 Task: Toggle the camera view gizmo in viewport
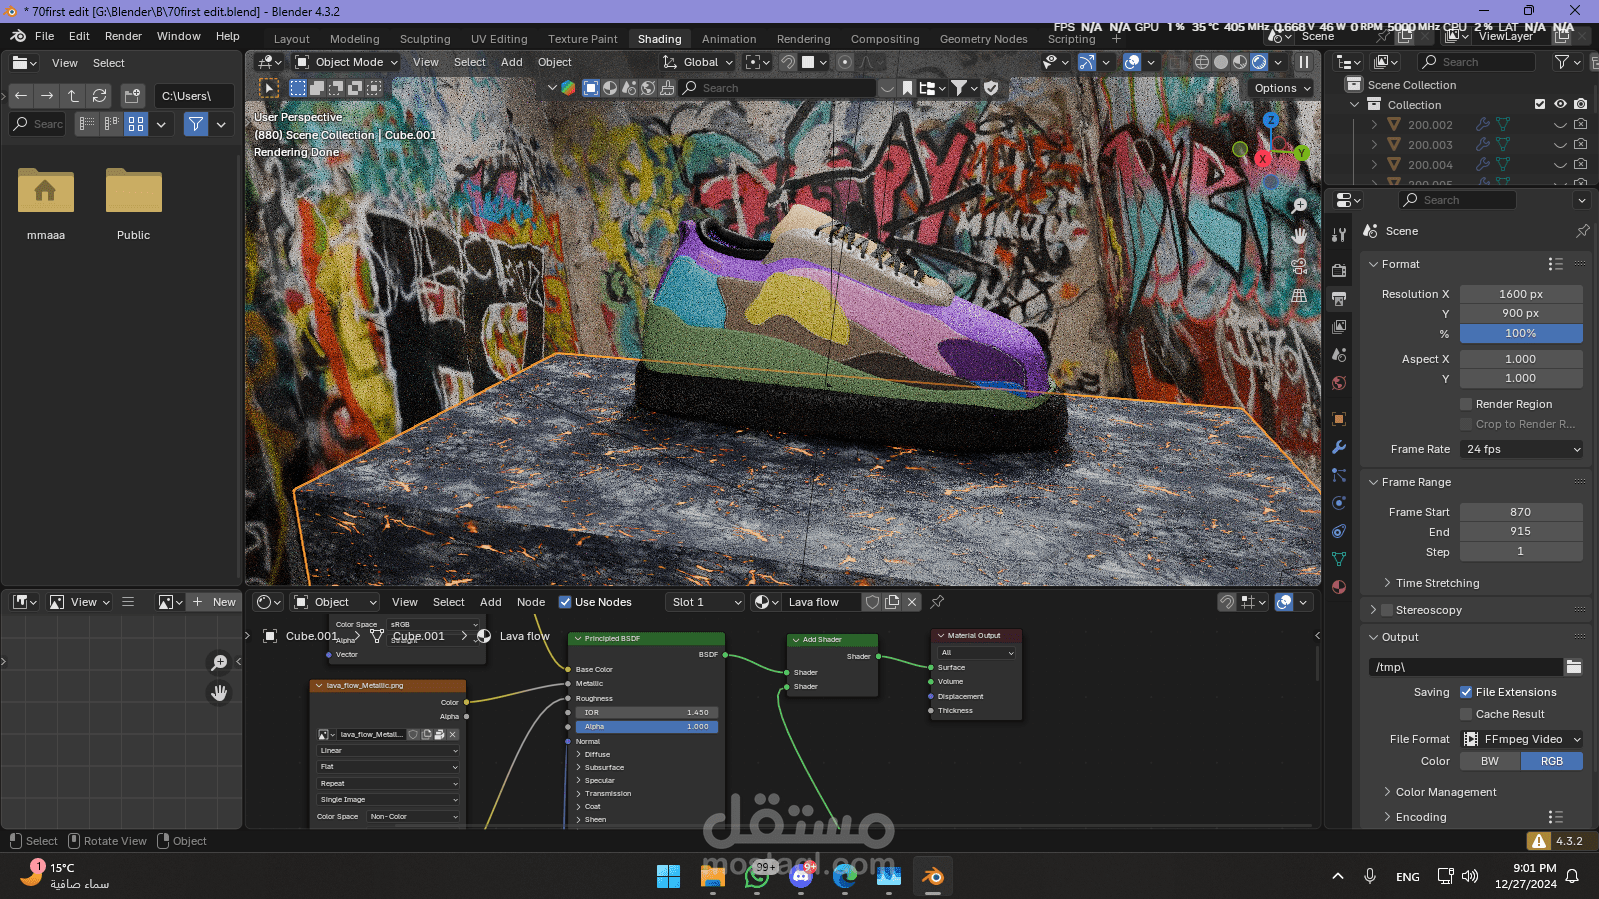tap(1299, 266)
